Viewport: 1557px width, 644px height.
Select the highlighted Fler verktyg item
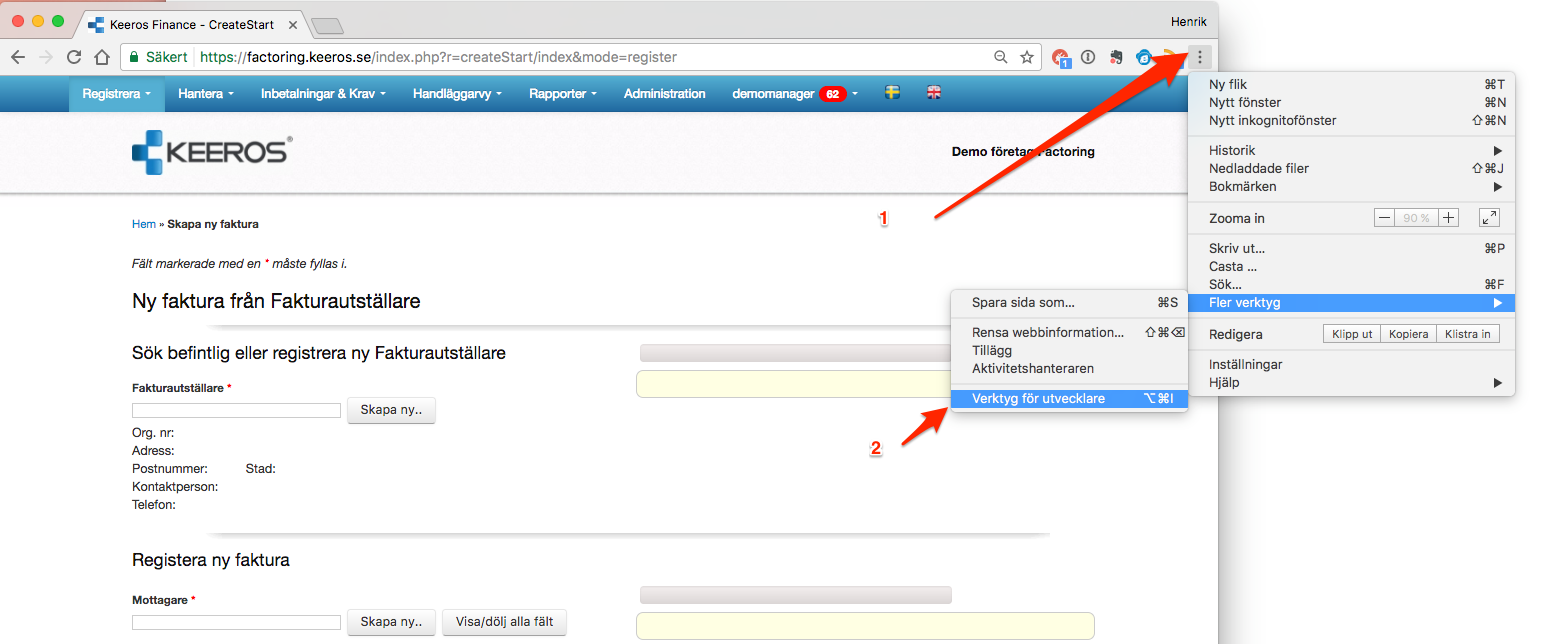point(1351,302)
